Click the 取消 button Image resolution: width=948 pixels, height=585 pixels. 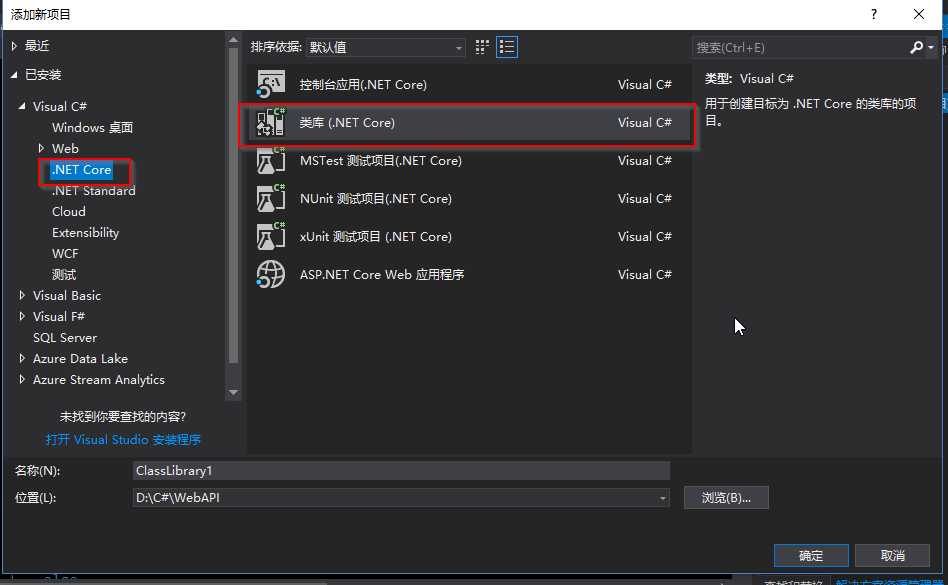[892, 555]
